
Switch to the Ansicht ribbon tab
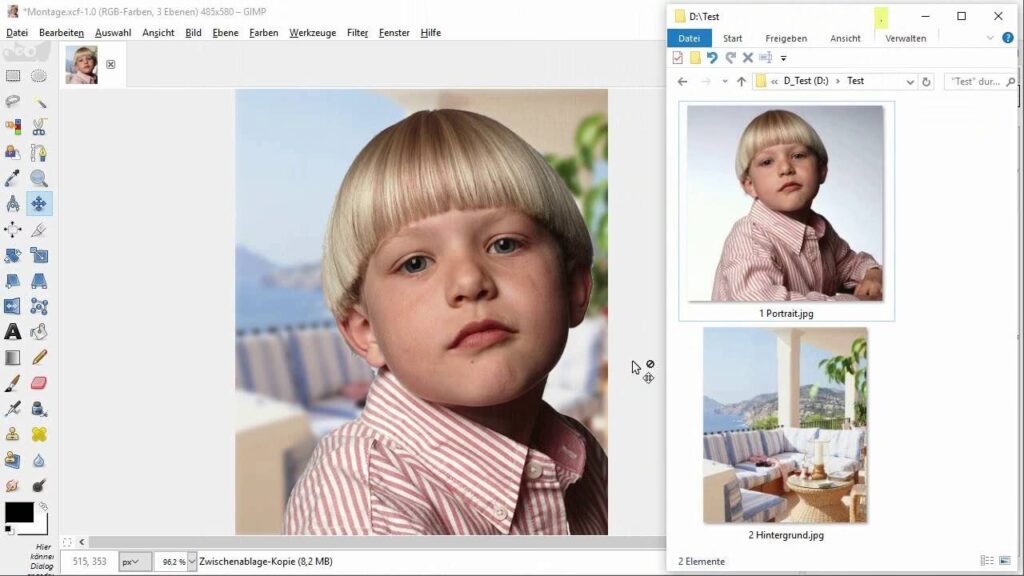845,38
